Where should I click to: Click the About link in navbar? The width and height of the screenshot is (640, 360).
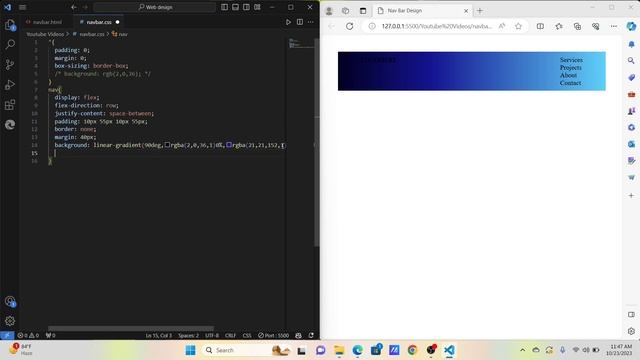568,75
